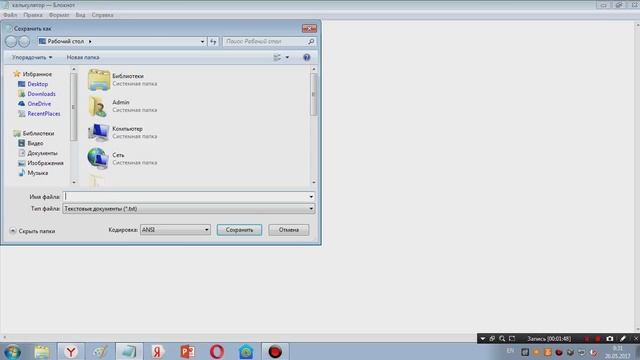Close the Сохранить как dialog
Screen dimensions: 640x360
[309, 29]
